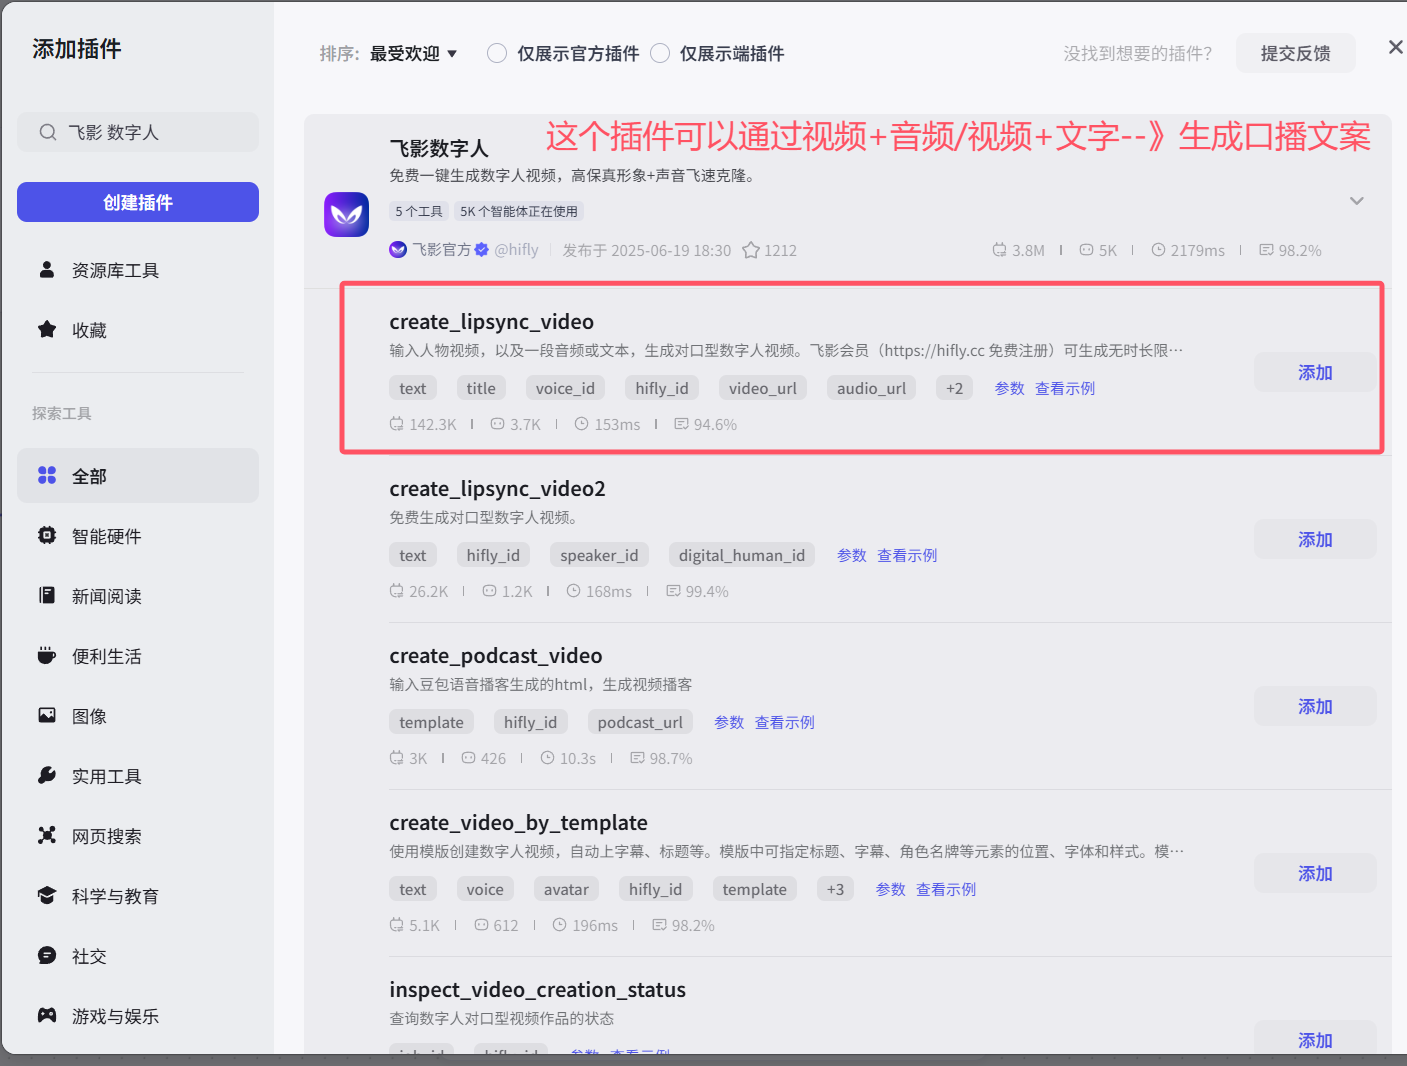Open 参数 link for create_video_by_template
Image resolution: width=1407 pixels, height=1066 pixels.
coord(891,889)
